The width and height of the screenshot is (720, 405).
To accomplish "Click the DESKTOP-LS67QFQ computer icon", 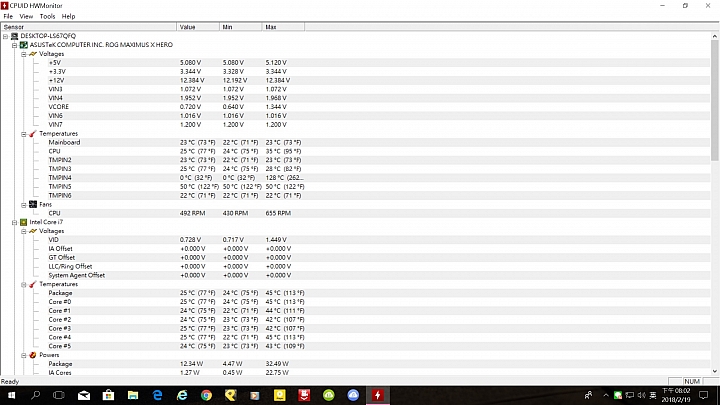I will pyautogui.click(x=15, y=36).
